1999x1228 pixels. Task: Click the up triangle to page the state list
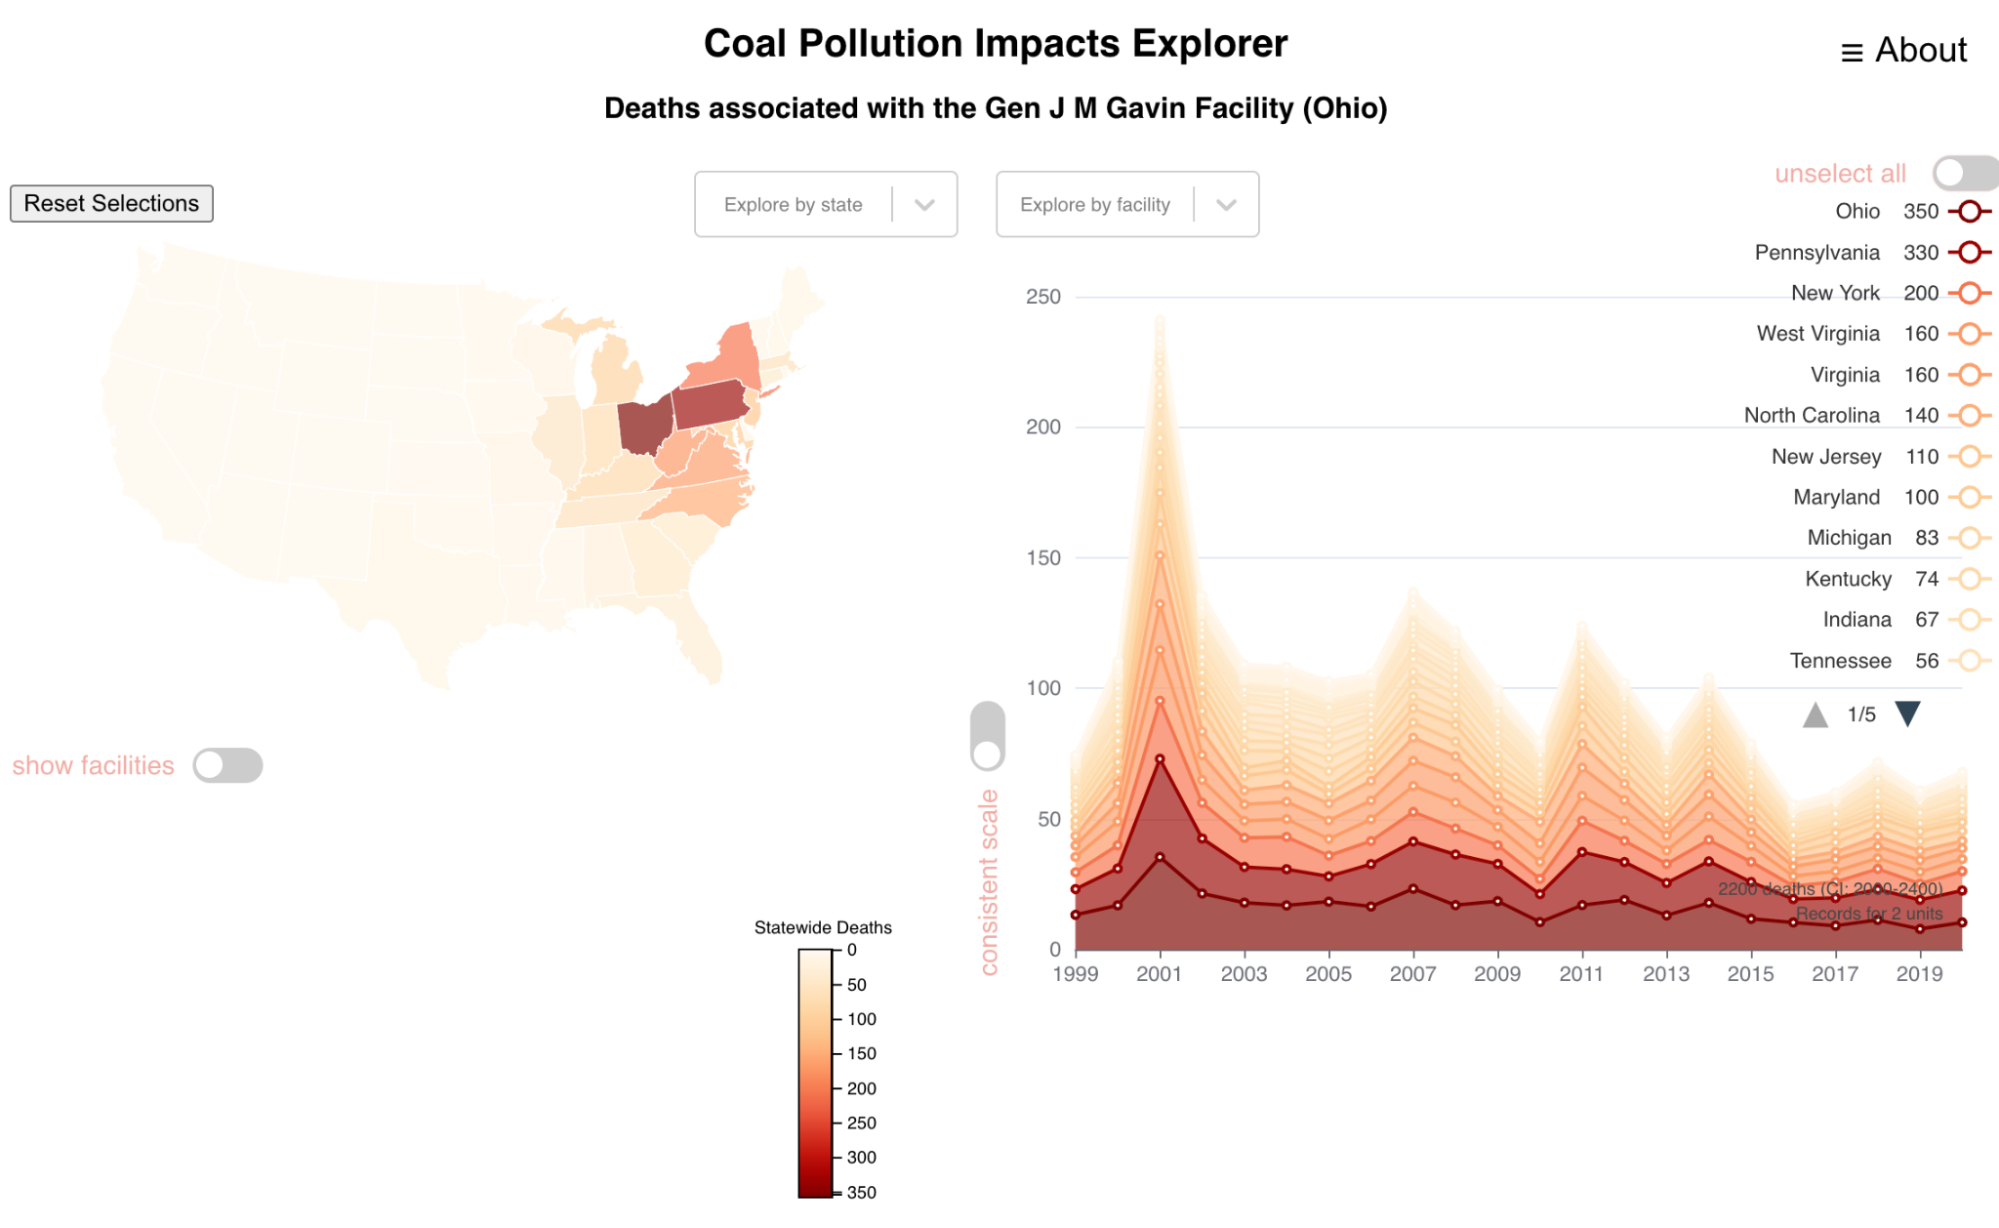[x=1817, y=714]
